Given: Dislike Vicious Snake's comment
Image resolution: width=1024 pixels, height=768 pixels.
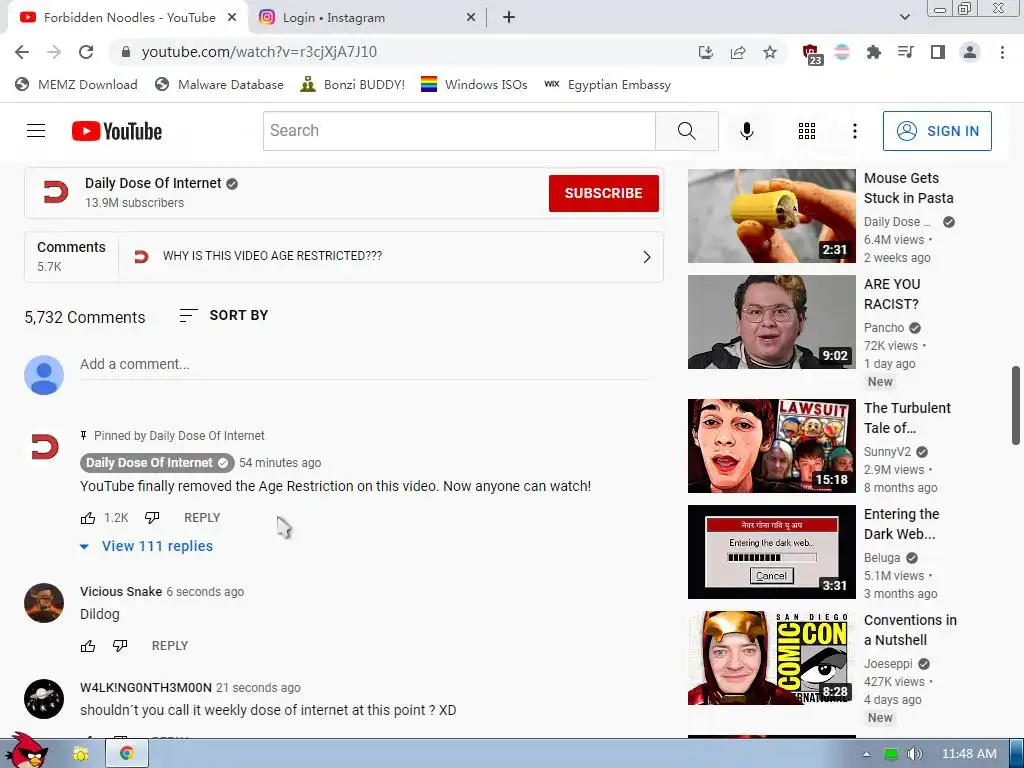Looking at the screenshot, I should (120, 646).
